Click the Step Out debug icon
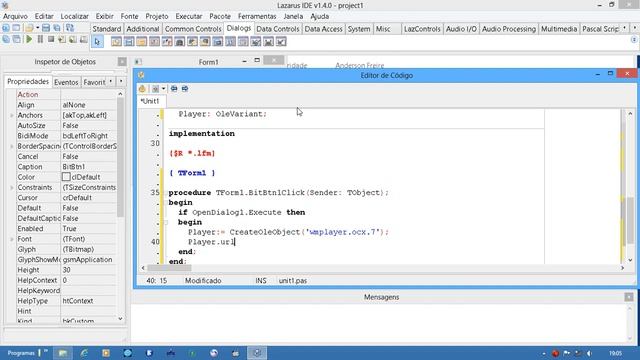Viewport: 640px width, 360px height. pos(84,40)
